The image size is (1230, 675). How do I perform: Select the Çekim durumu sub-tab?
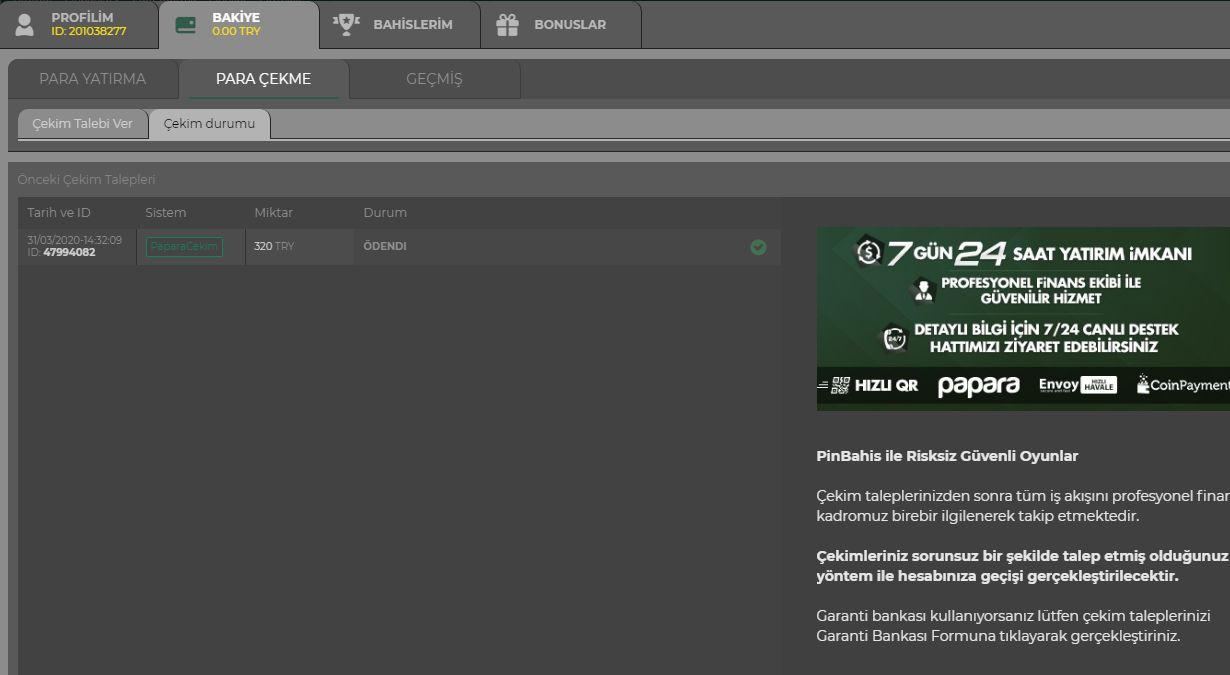(x=209, y=124)
